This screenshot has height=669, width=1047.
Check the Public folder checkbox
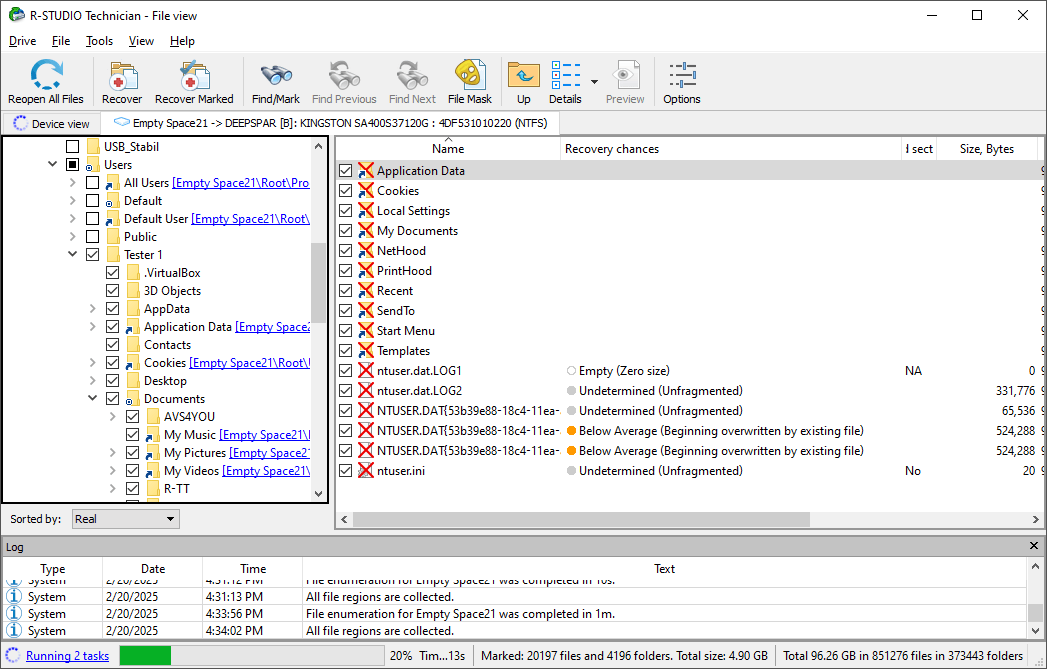tap(93, 236)
